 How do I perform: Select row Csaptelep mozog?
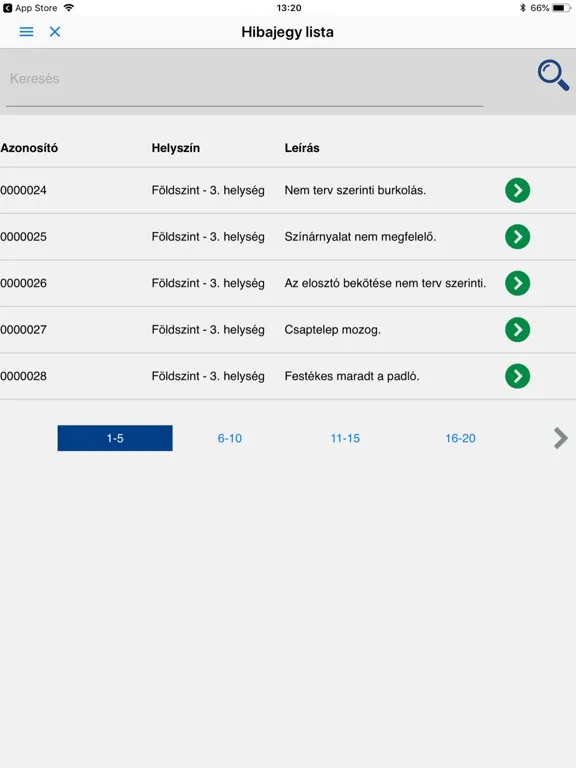coord(288,330)
